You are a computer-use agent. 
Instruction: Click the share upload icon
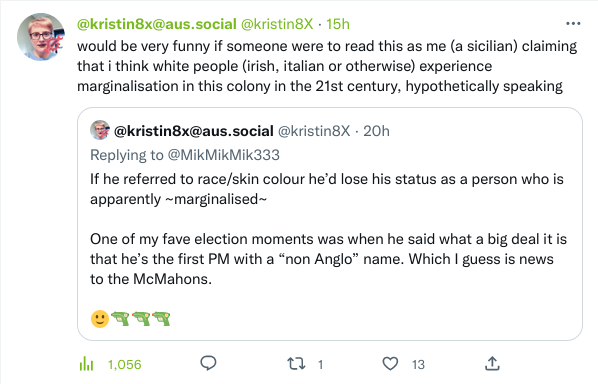[492, 364]
